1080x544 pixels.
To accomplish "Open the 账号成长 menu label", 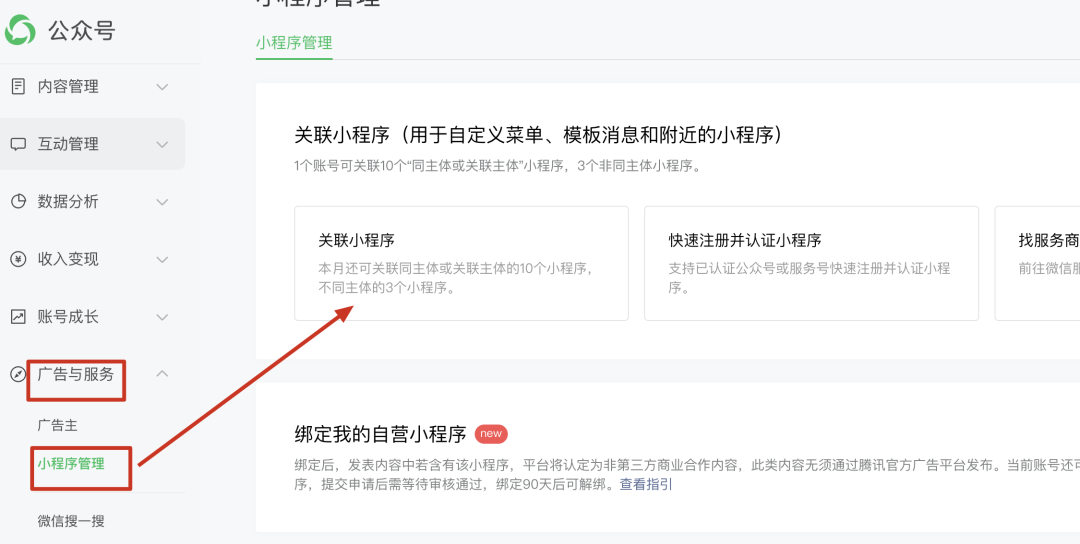I will [68, 317].
